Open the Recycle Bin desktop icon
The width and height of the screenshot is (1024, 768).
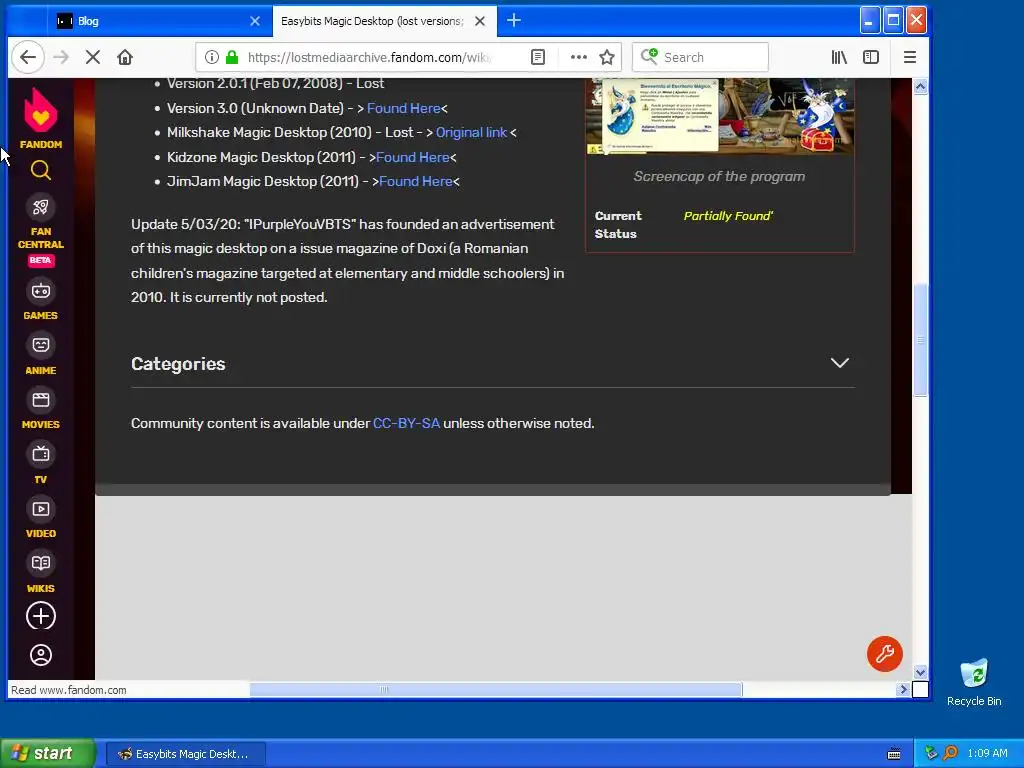point(974,682)
